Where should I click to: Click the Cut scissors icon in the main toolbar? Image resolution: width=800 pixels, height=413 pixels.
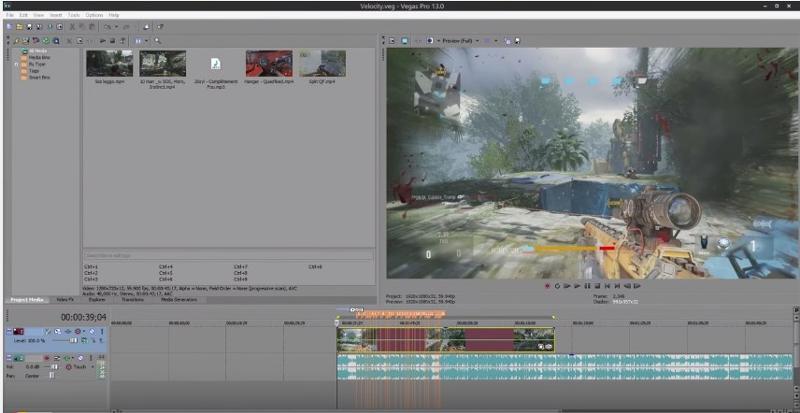[72, 27]
